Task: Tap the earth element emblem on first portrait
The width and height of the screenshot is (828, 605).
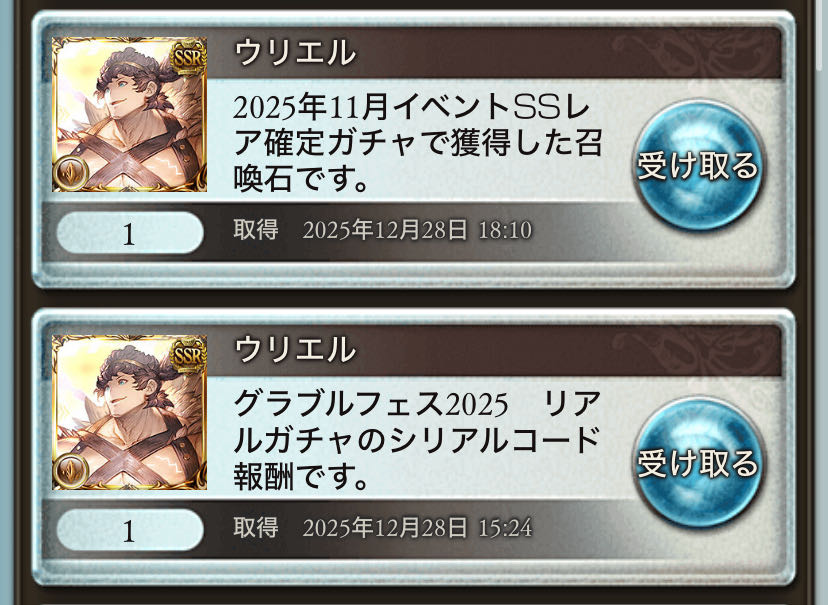Action: (71, 173)
